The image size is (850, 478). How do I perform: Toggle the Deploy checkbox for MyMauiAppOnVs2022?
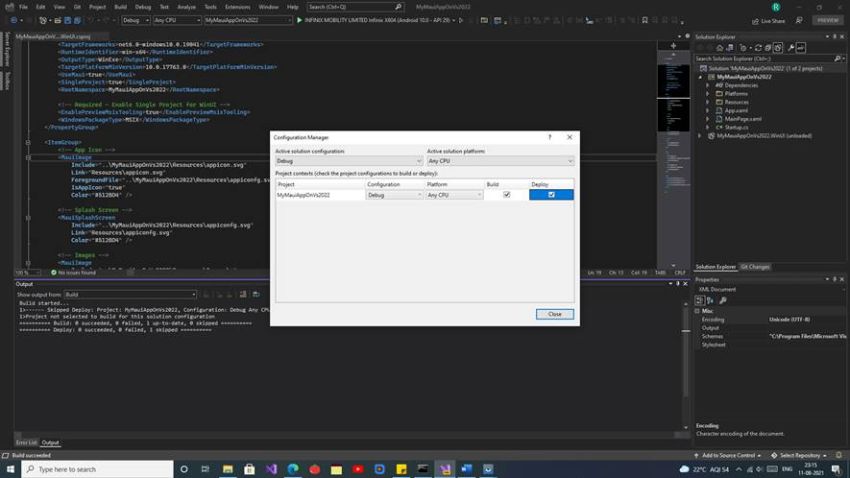pos(551,195)
